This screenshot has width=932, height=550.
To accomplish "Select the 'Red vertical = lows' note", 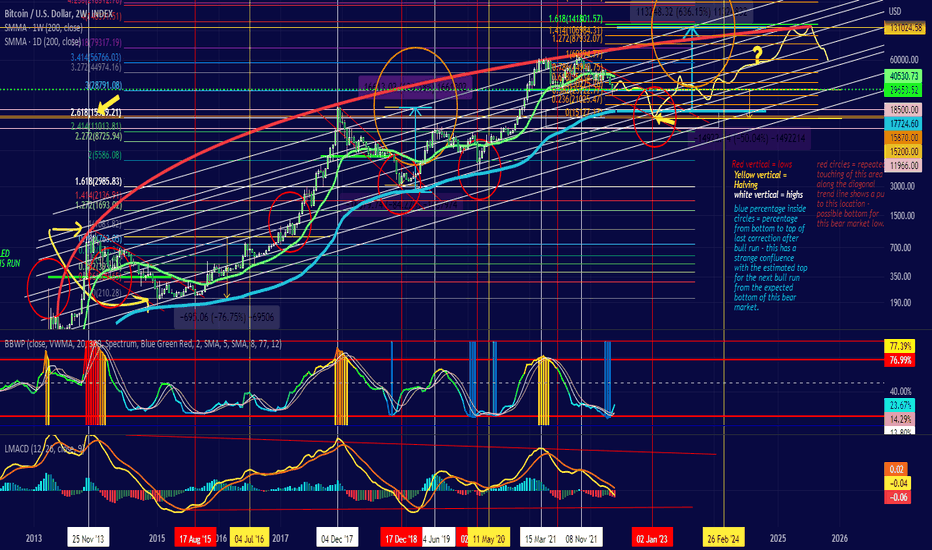I will click(761, 164).
